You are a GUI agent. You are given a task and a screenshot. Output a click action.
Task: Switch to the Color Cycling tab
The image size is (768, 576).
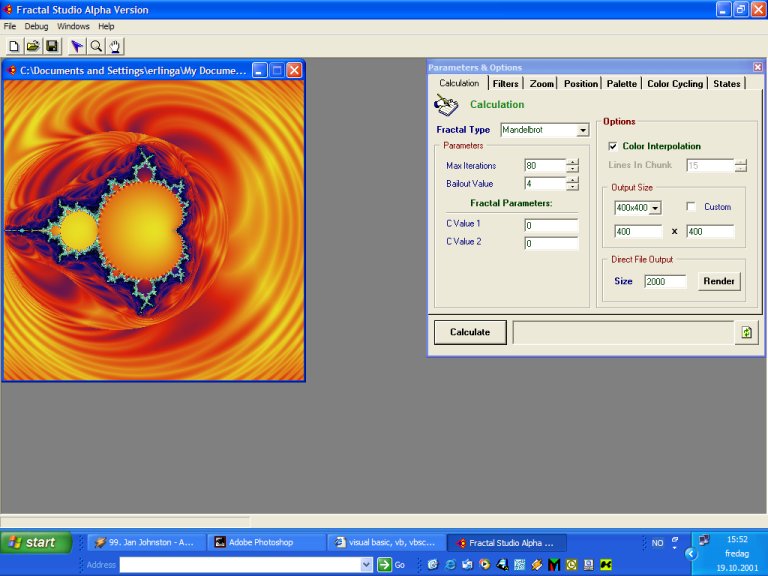674,84
